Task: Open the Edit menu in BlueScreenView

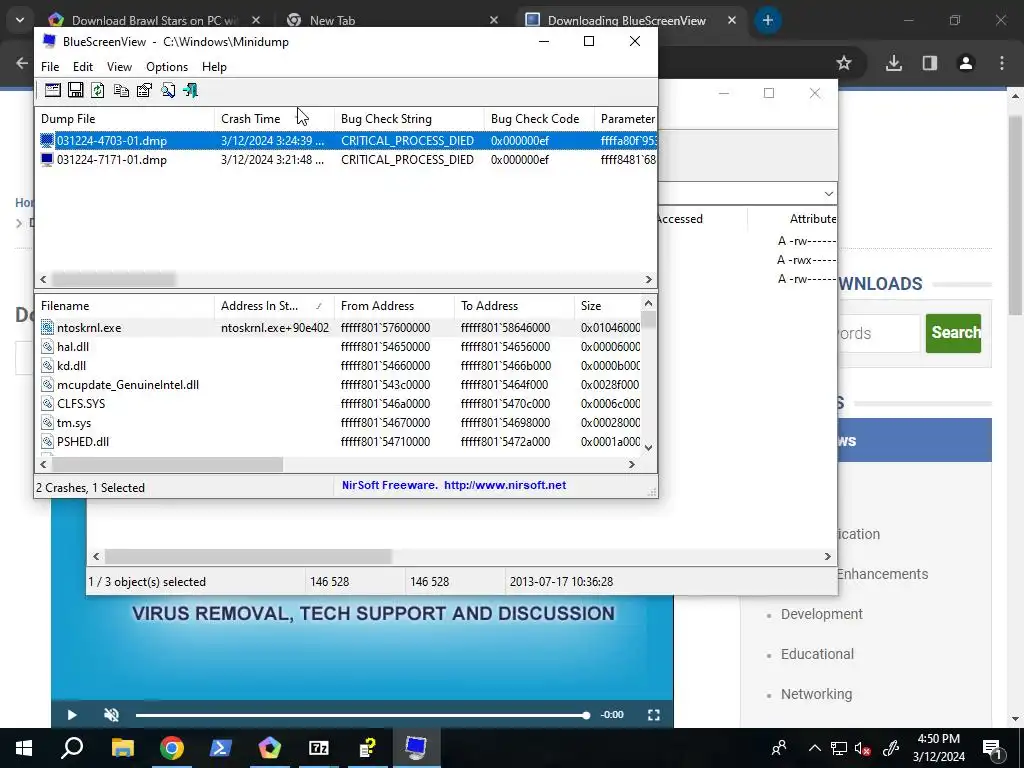Action: (83, 67)
